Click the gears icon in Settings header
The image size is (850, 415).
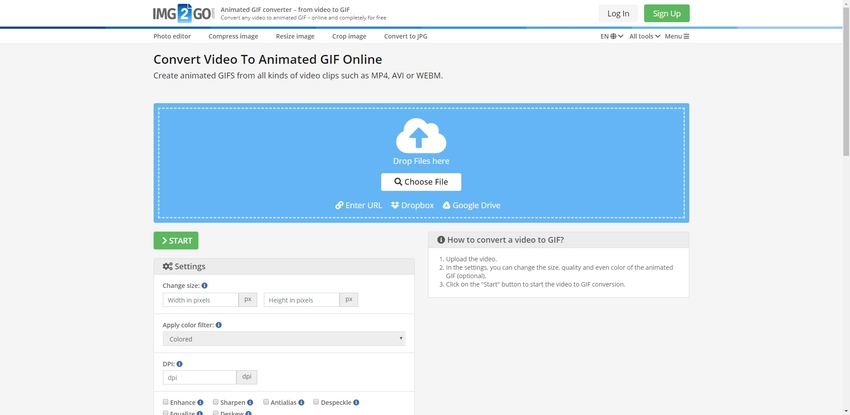tap(168, 267)
